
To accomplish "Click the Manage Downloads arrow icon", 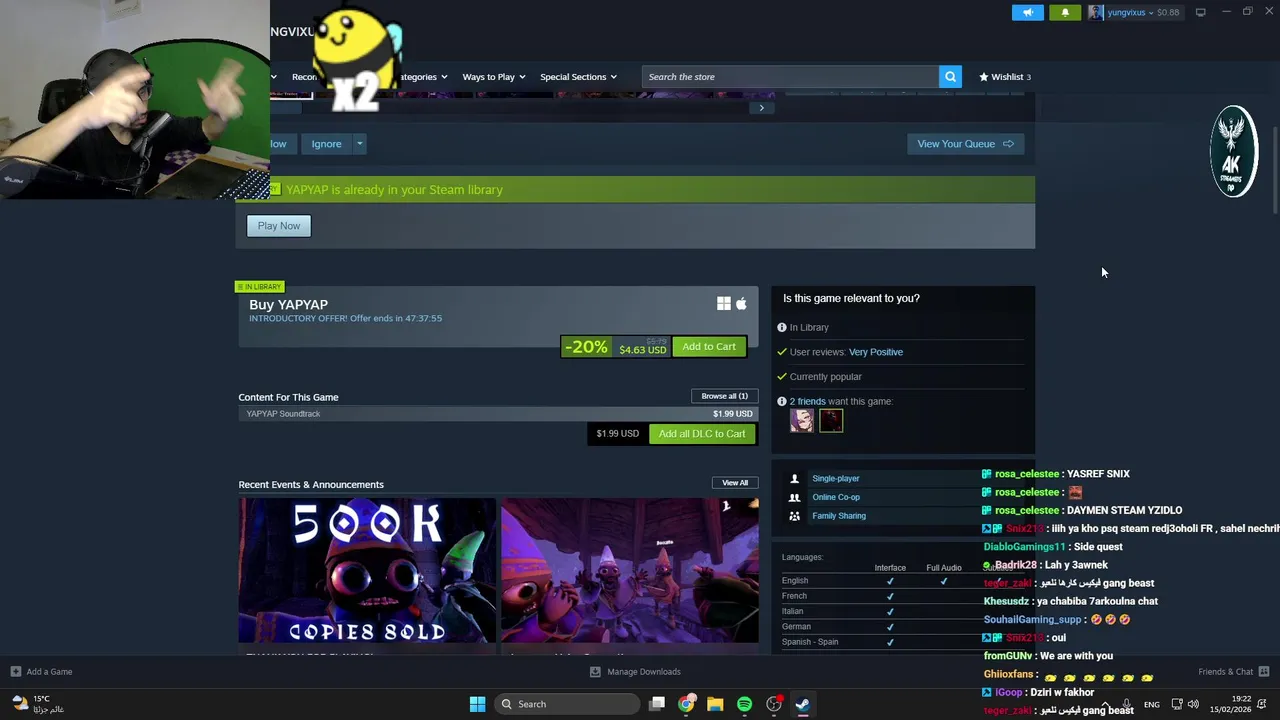I will pos(595,672).
